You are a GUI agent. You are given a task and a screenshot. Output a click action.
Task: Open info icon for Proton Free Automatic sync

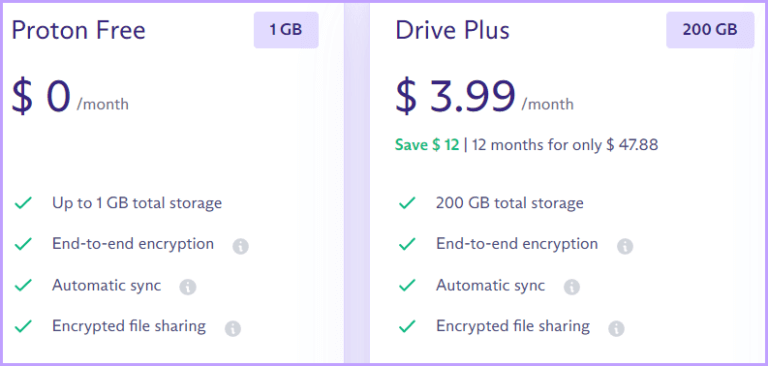tap(188, 287)
